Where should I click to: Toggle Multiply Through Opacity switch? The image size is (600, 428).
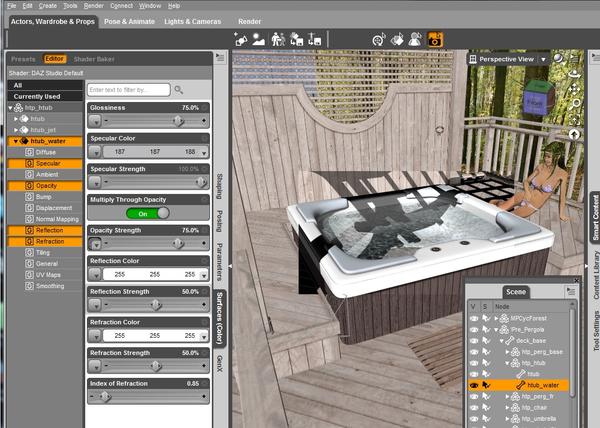148,213
